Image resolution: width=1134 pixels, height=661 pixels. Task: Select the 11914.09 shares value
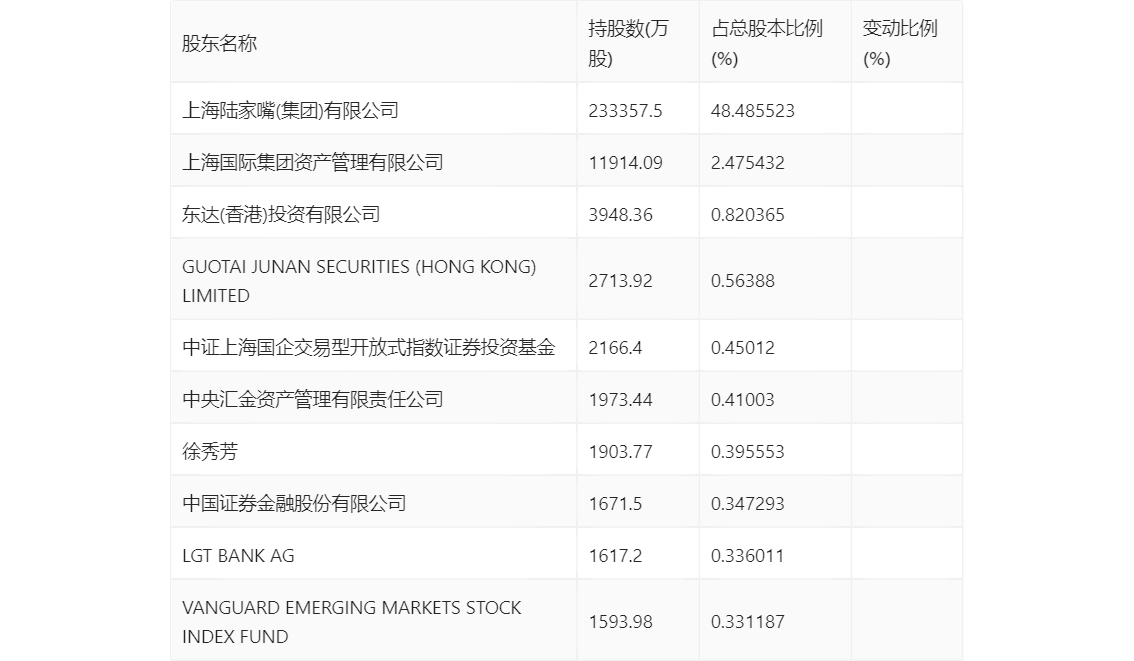pyautogui.click(x=625, y=162)
